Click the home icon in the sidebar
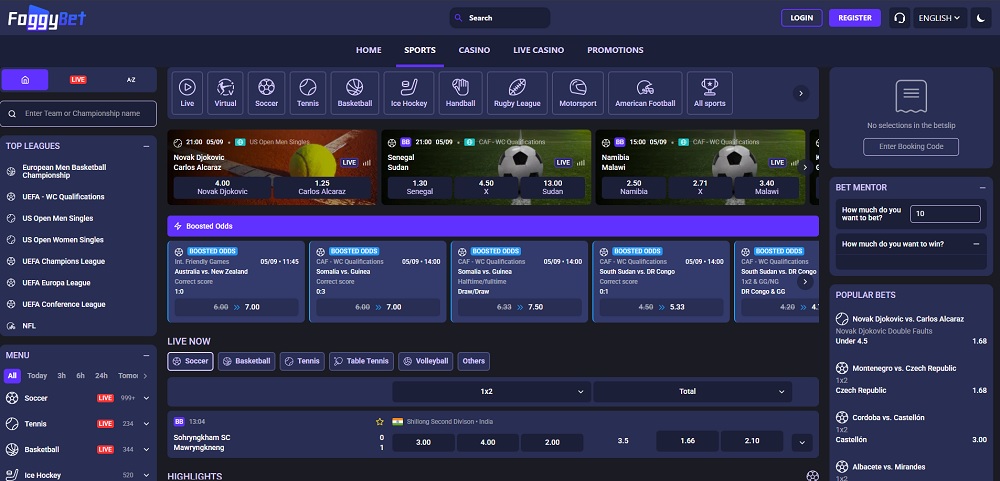 pyautogui.click(x=26, y=79)
